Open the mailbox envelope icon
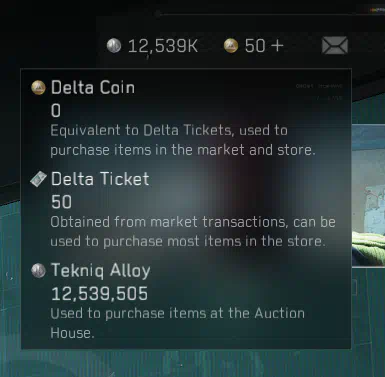The image size is (385, 377). click(335, 45)
